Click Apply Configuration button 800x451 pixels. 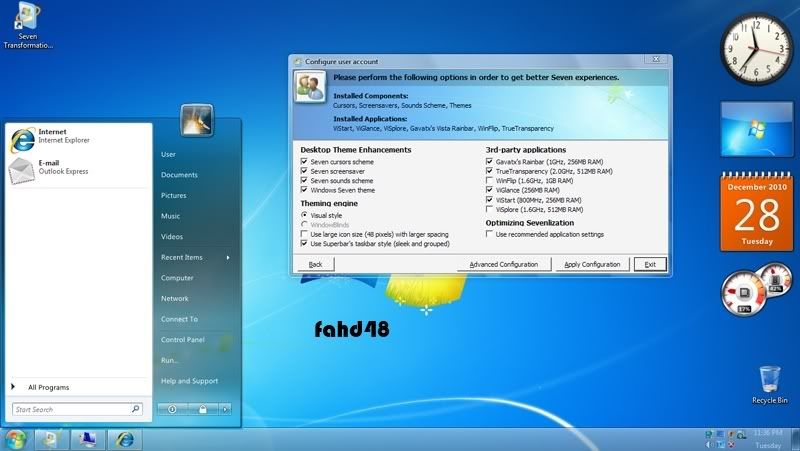(592, 264)
